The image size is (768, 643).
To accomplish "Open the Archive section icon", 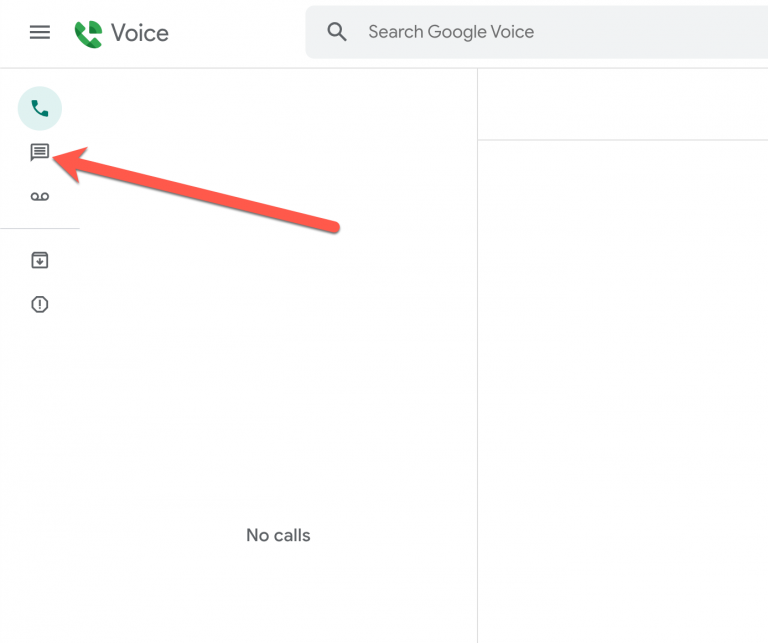I will 40,261.
